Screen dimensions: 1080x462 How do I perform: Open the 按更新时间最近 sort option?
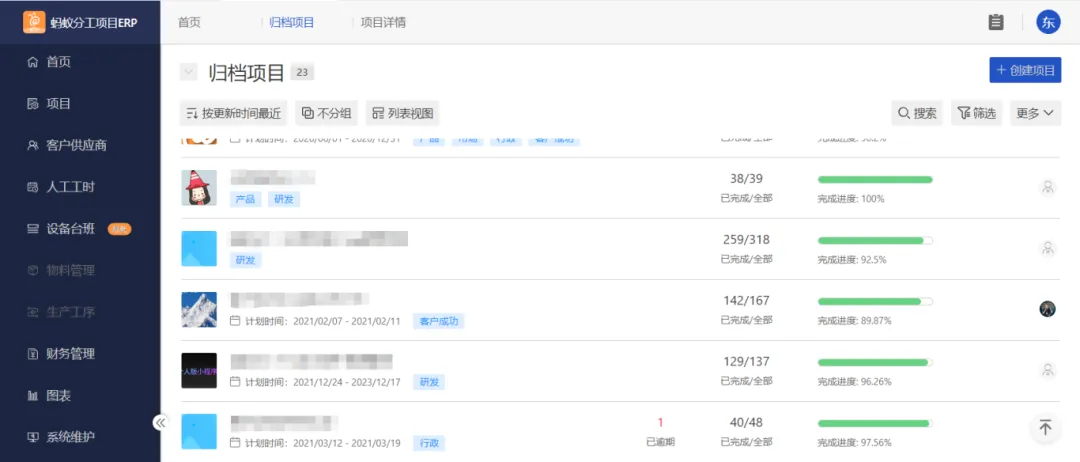(233, 113)
